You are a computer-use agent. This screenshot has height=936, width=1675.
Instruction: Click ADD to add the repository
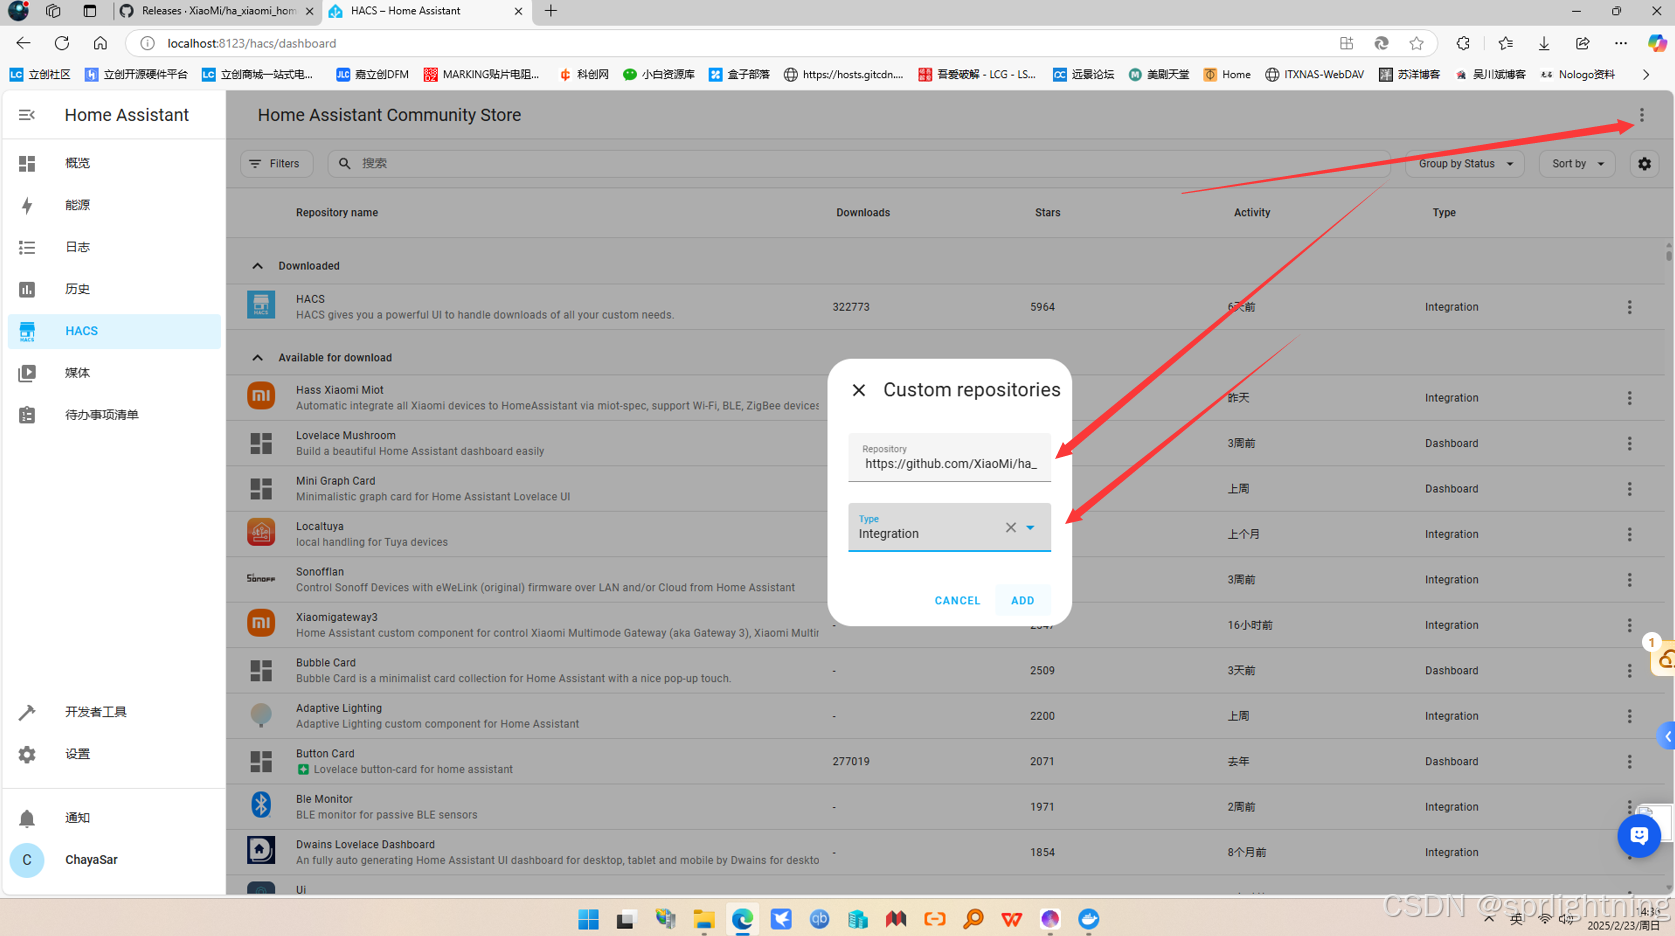[x=1022, y=601]
